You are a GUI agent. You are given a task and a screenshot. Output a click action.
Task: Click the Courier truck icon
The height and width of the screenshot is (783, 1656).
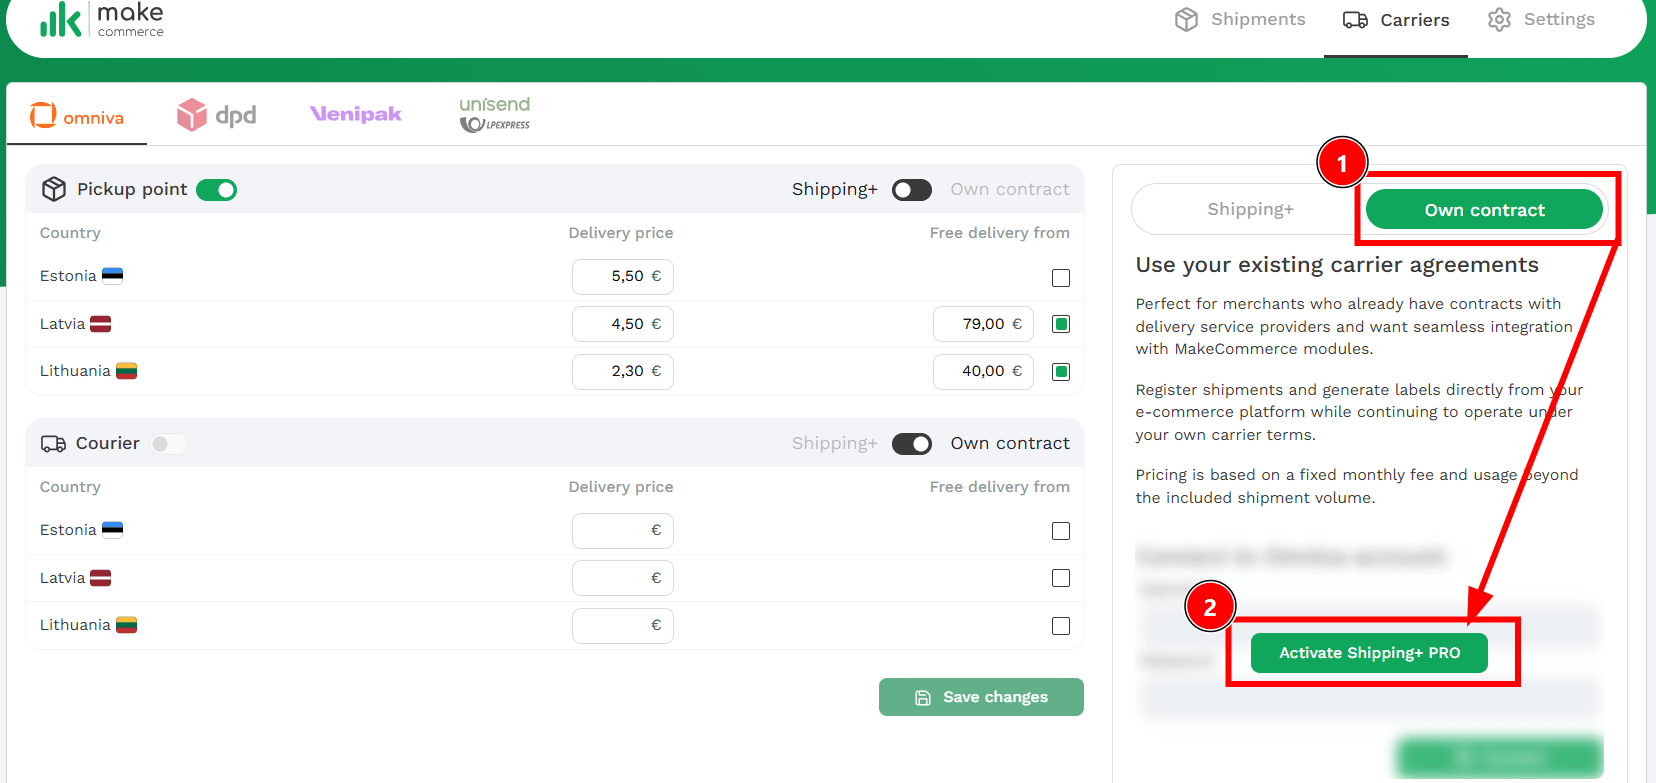pos(53,444)
